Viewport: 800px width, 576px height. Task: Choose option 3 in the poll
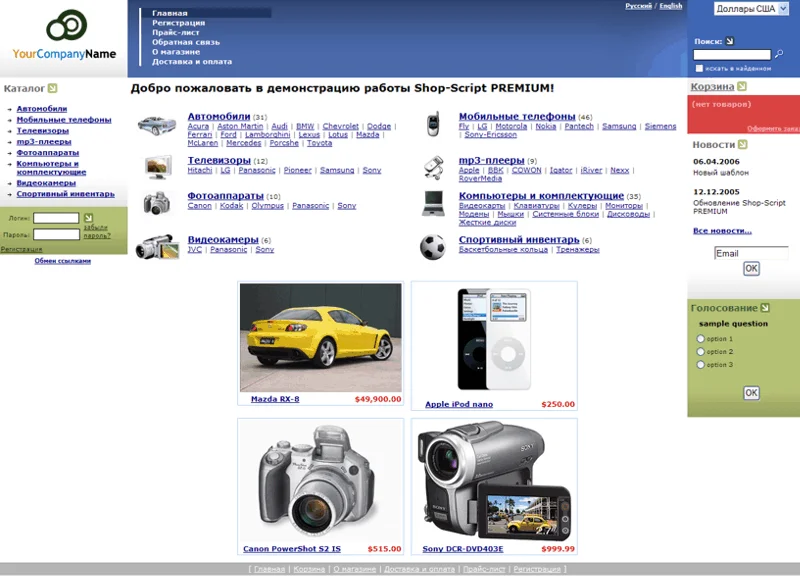700,365
